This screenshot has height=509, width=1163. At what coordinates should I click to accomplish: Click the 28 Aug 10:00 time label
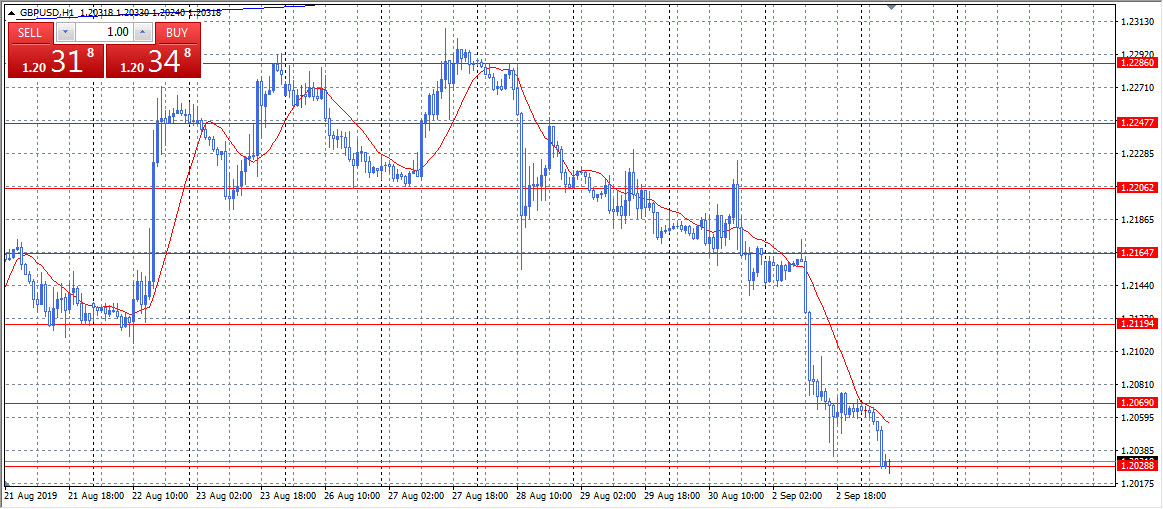[x=544, y=495]
